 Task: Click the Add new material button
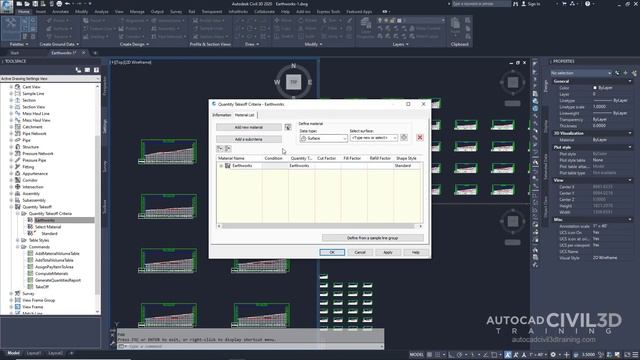tap(249, 127)
